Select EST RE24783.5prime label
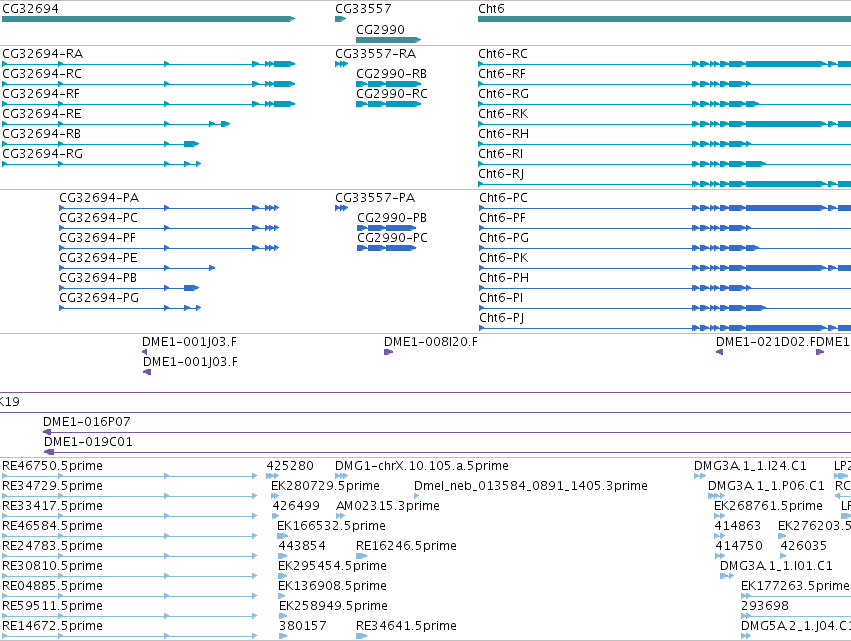Screen dimensions: 851x641 point(53,546)
